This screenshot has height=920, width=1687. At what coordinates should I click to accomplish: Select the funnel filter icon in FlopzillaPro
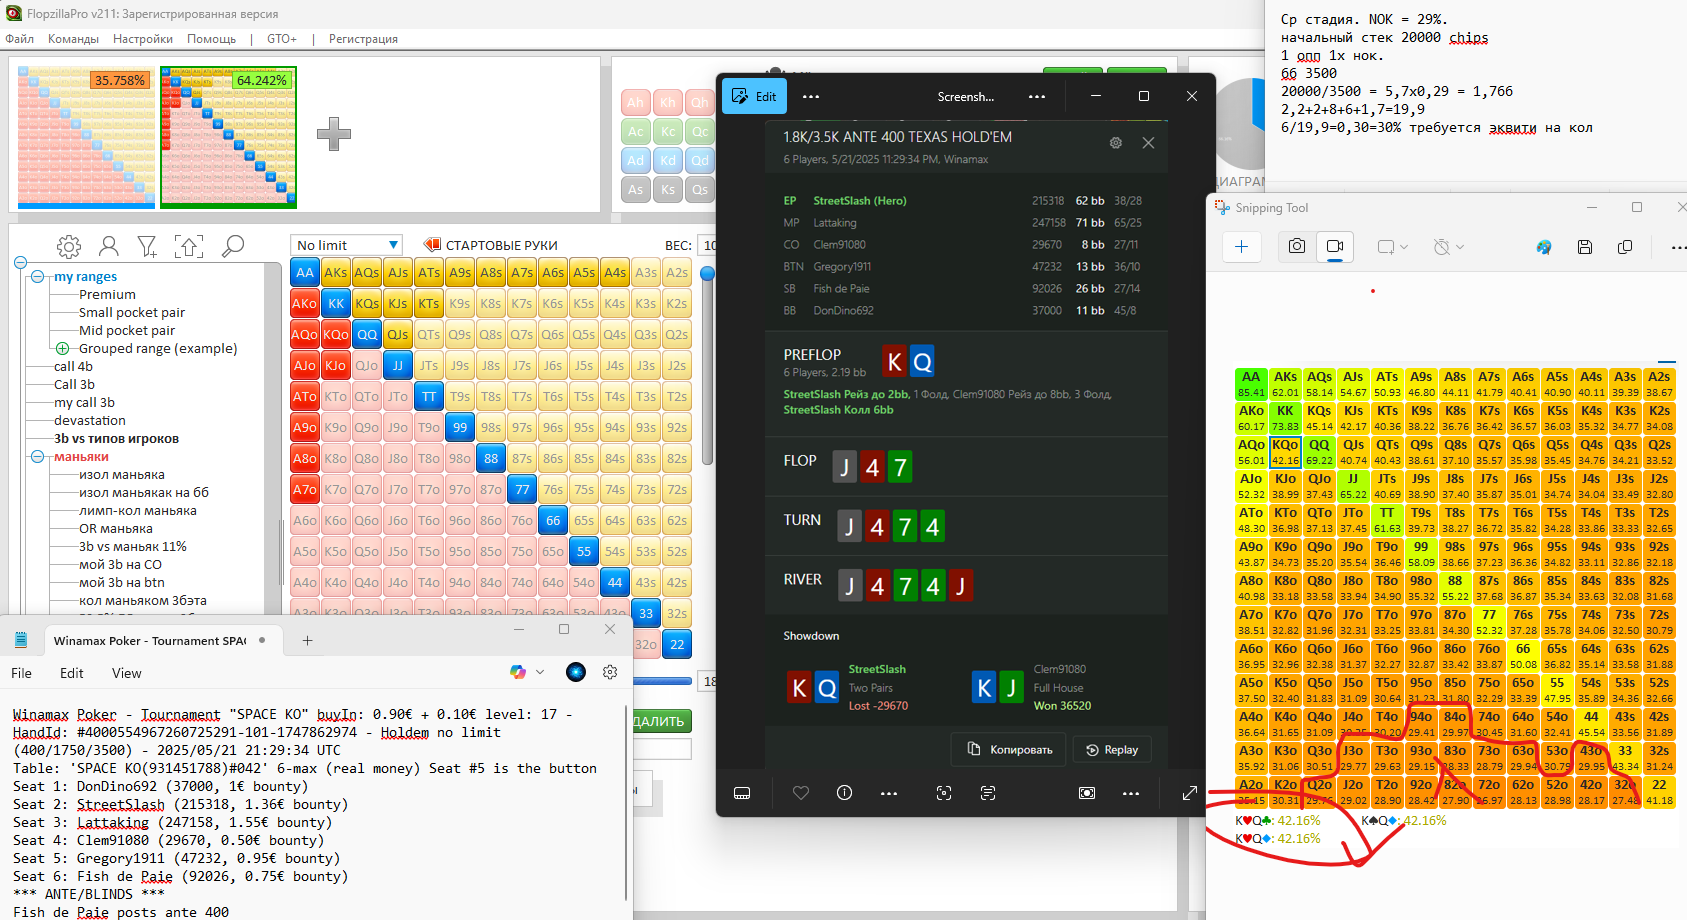(148, 246)
